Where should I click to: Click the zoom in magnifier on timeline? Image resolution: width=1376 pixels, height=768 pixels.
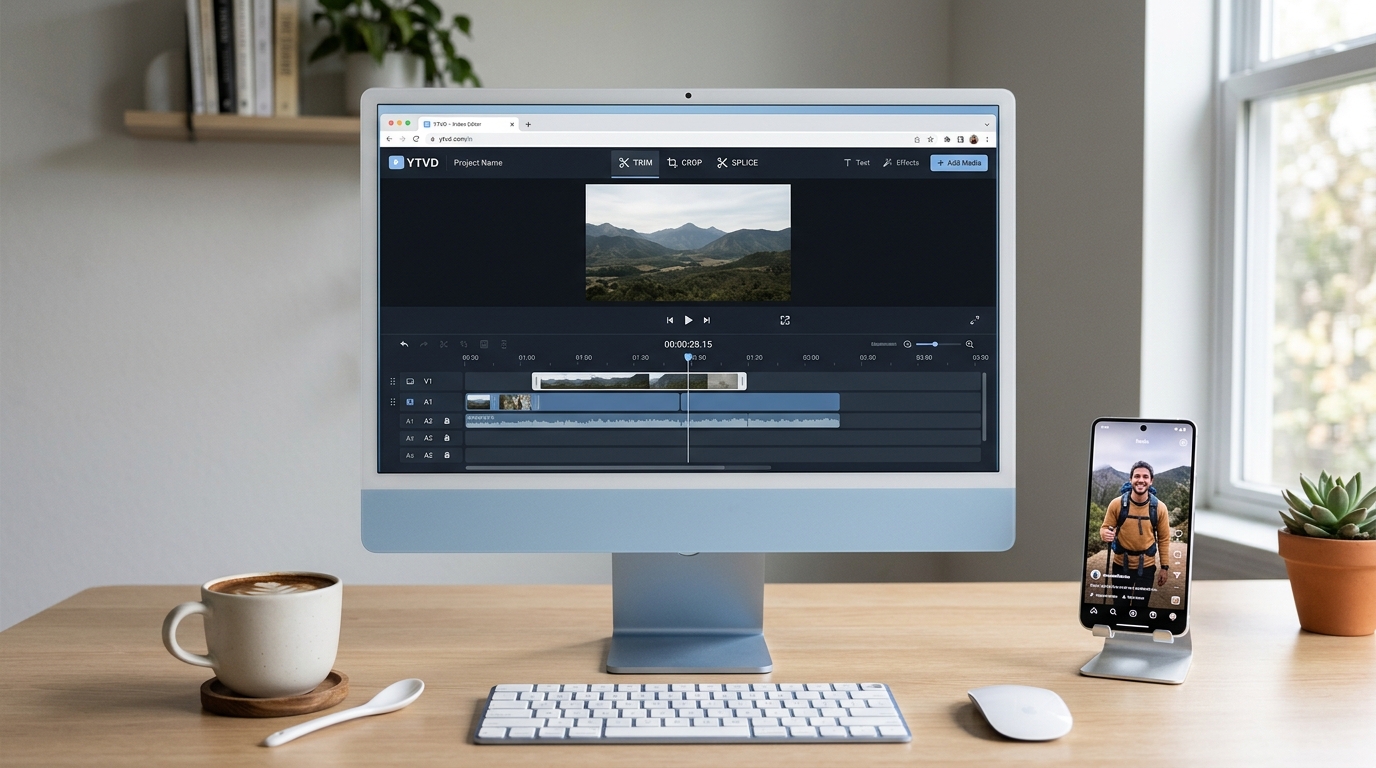pos(969,344)
